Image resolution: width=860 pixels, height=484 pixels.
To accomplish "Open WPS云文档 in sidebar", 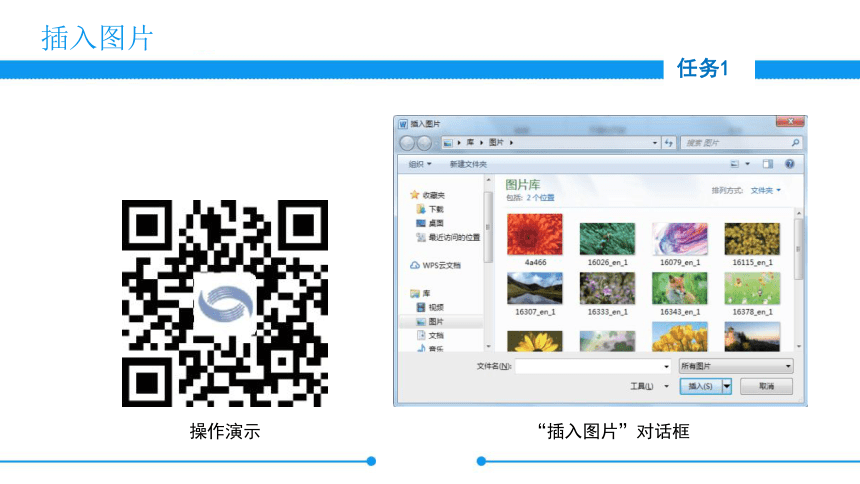I will coord(435,266).
